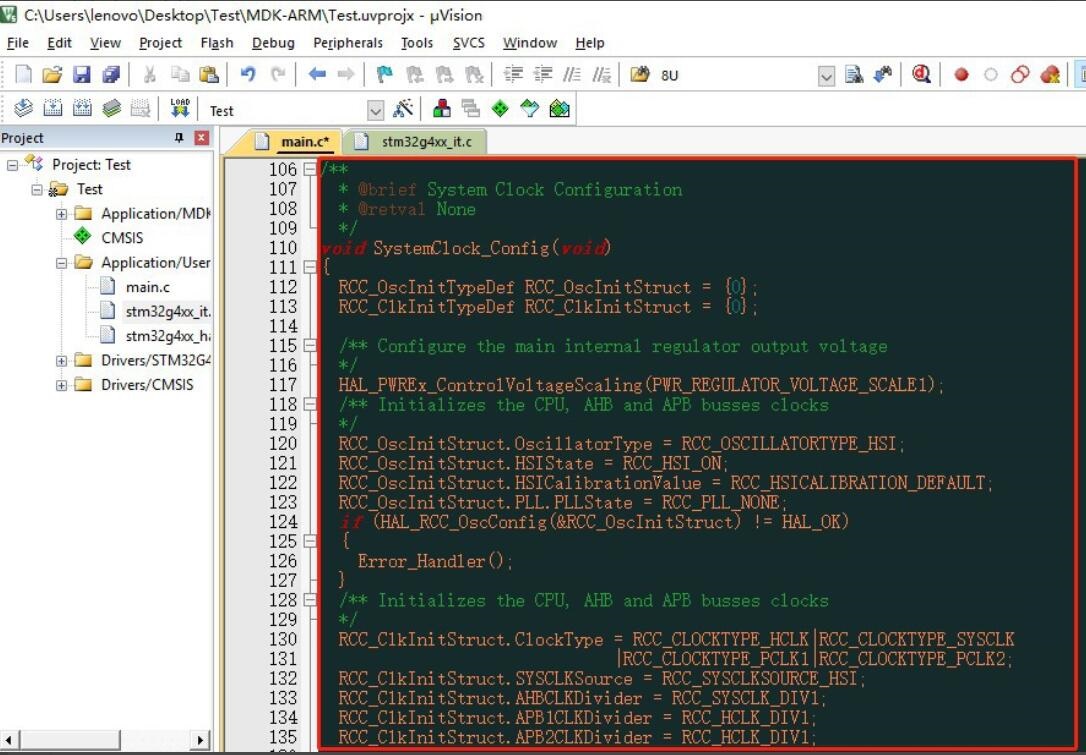This screenshot has width=1086, height=755.
Task: Pin the Project panel with pushpin
Action: [180, 138]
